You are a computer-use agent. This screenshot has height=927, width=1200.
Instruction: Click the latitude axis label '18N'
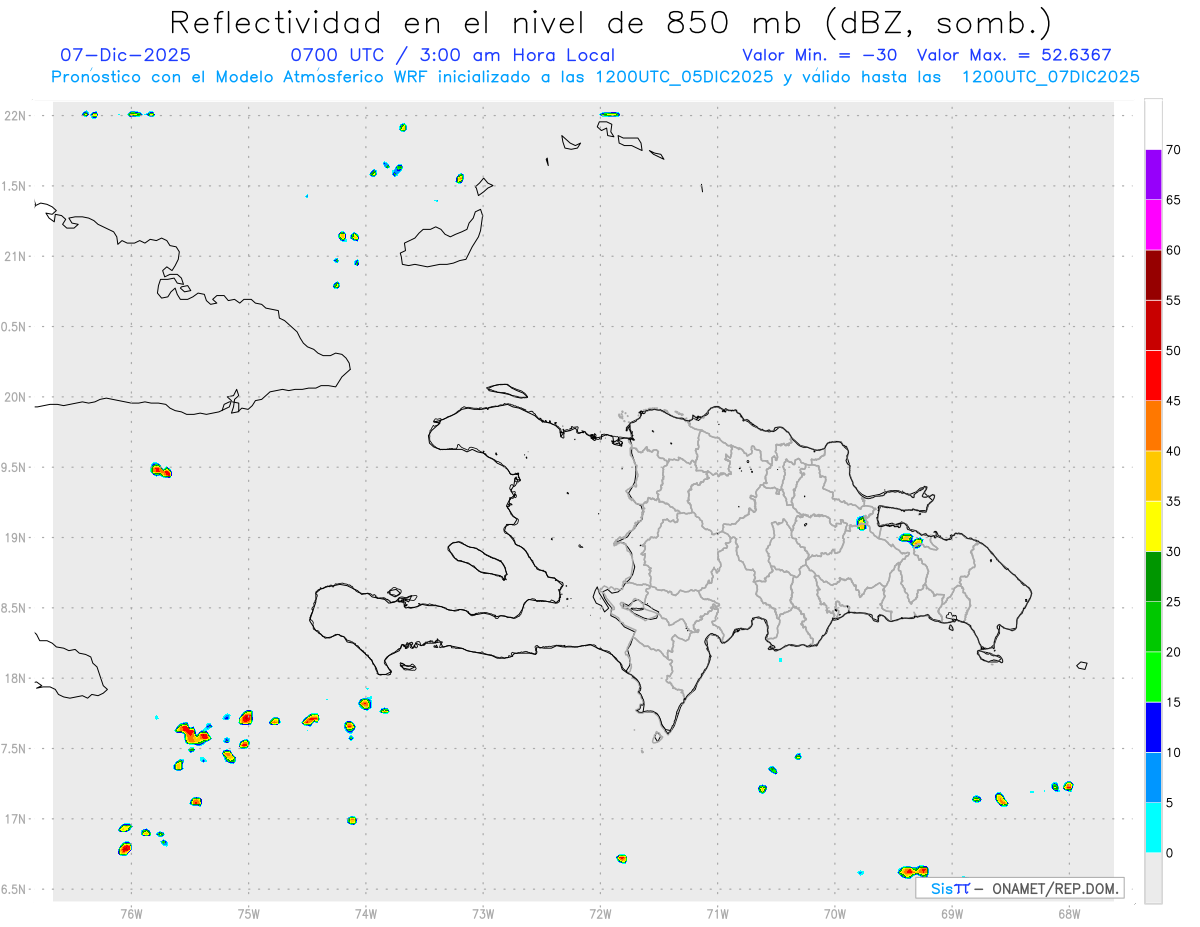pyautogui.click(x=16, y=679)
